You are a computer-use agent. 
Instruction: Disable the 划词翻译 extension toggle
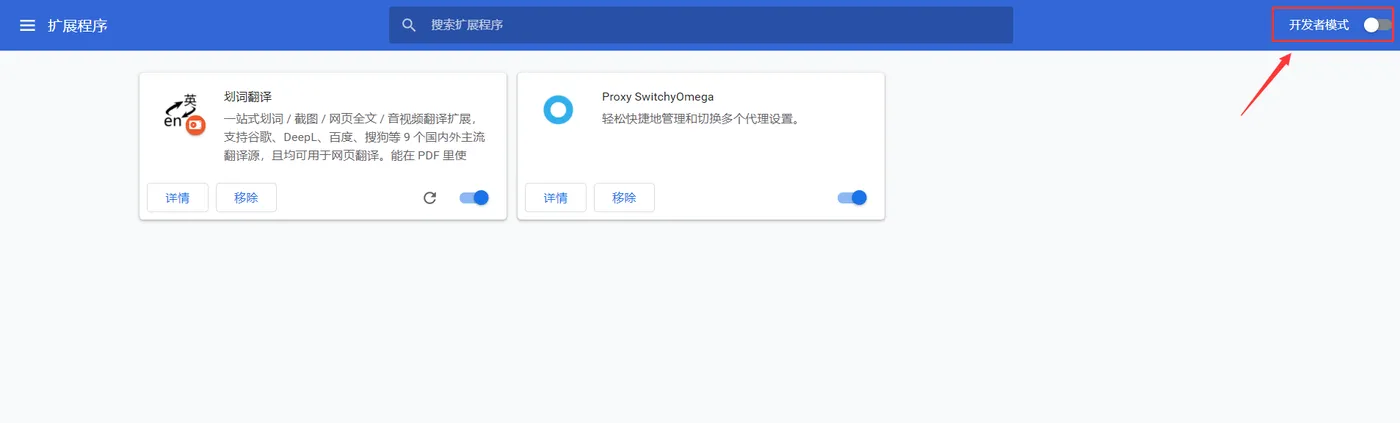pos(474,198)
